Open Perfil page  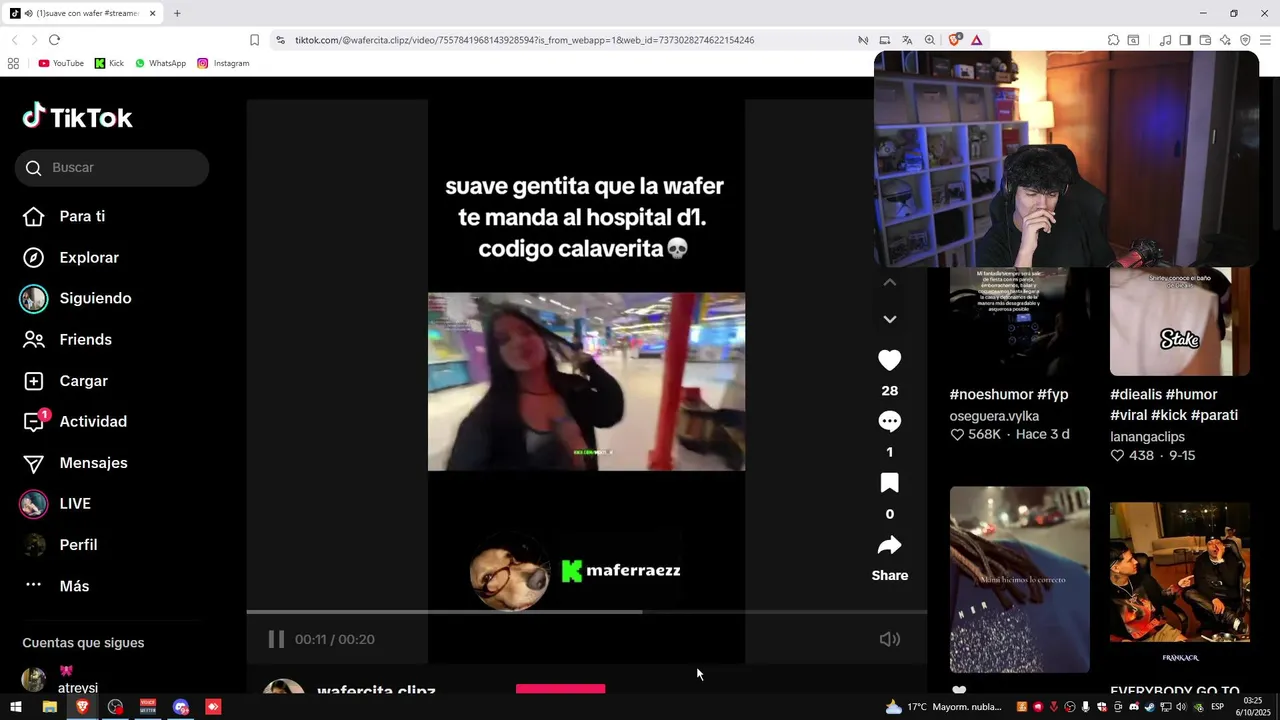click(78, 545)
